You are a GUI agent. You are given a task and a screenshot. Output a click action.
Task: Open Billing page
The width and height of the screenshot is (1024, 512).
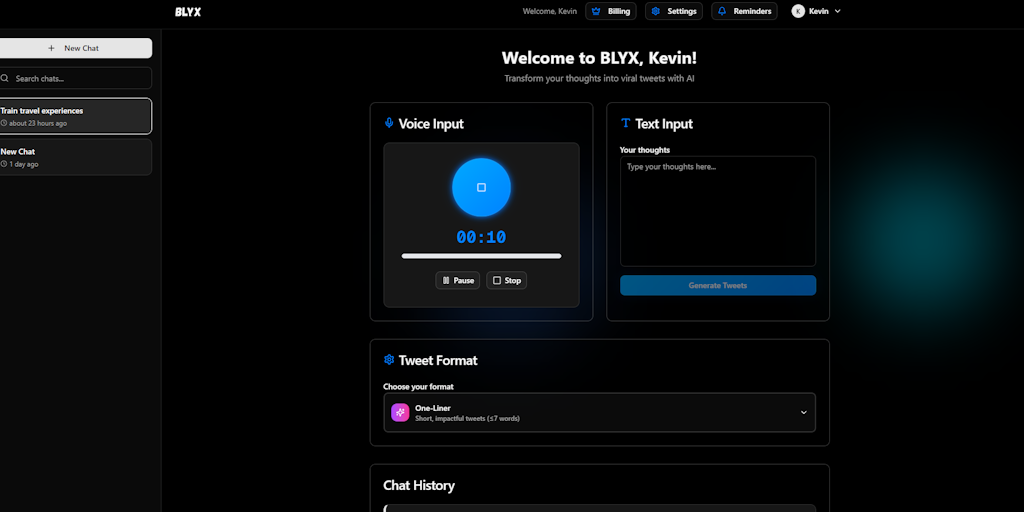(611, 11)
